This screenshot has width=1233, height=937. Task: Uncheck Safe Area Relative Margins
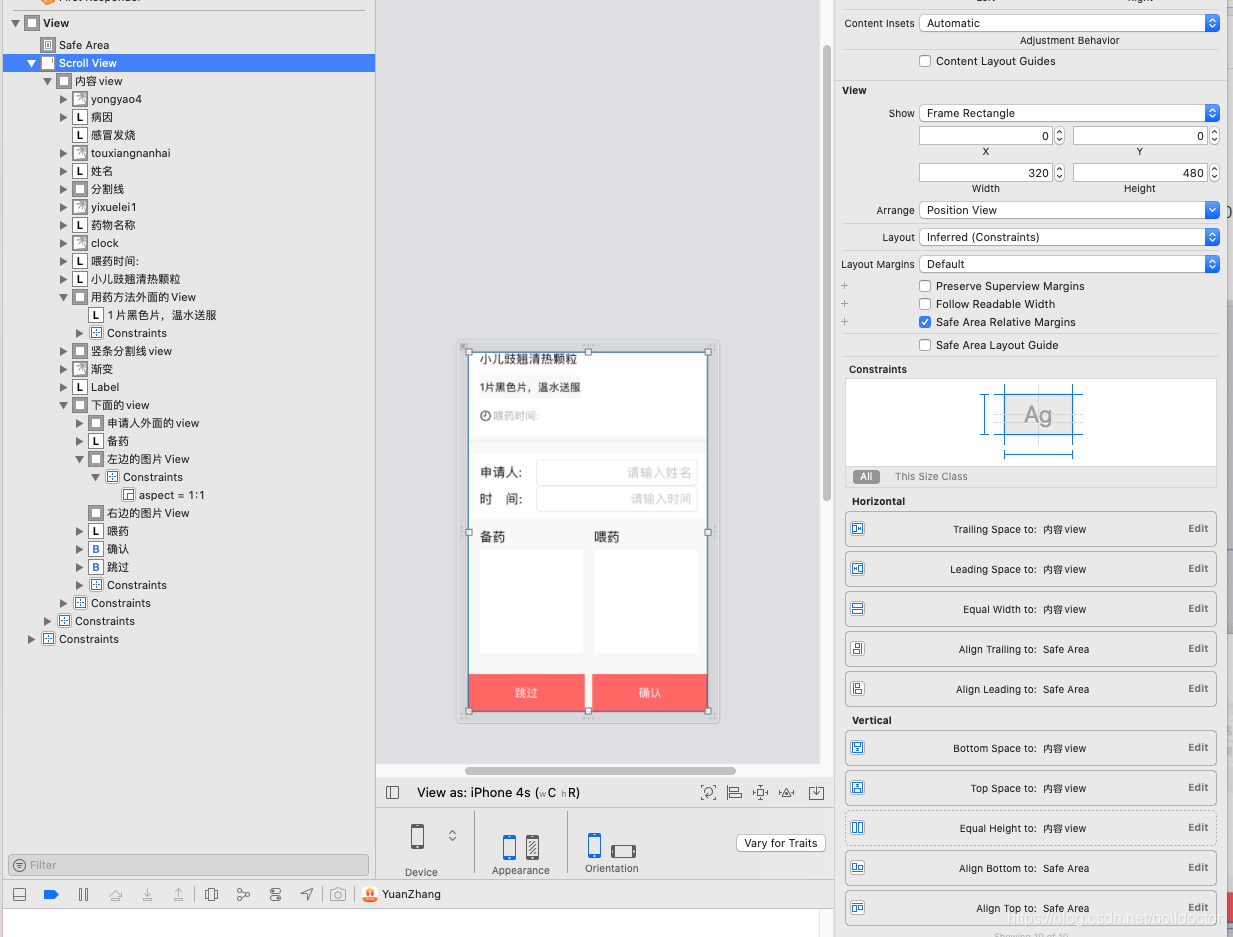(x=925, y=322)
